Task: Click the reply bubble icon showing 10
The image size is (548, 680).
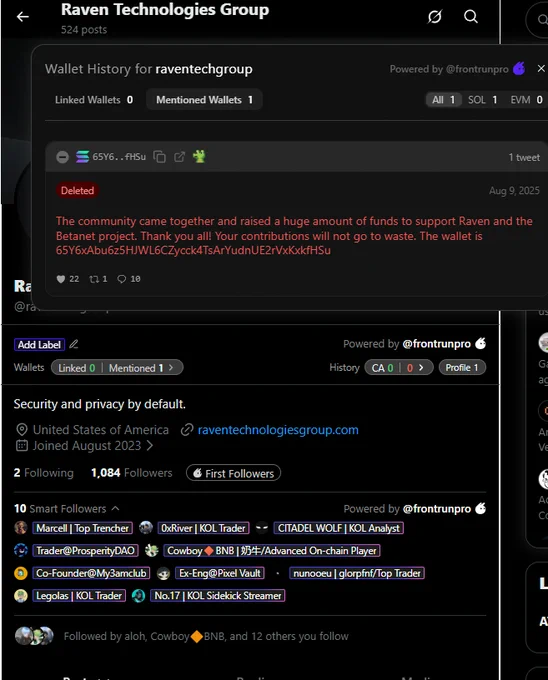Action: [122, 279]
